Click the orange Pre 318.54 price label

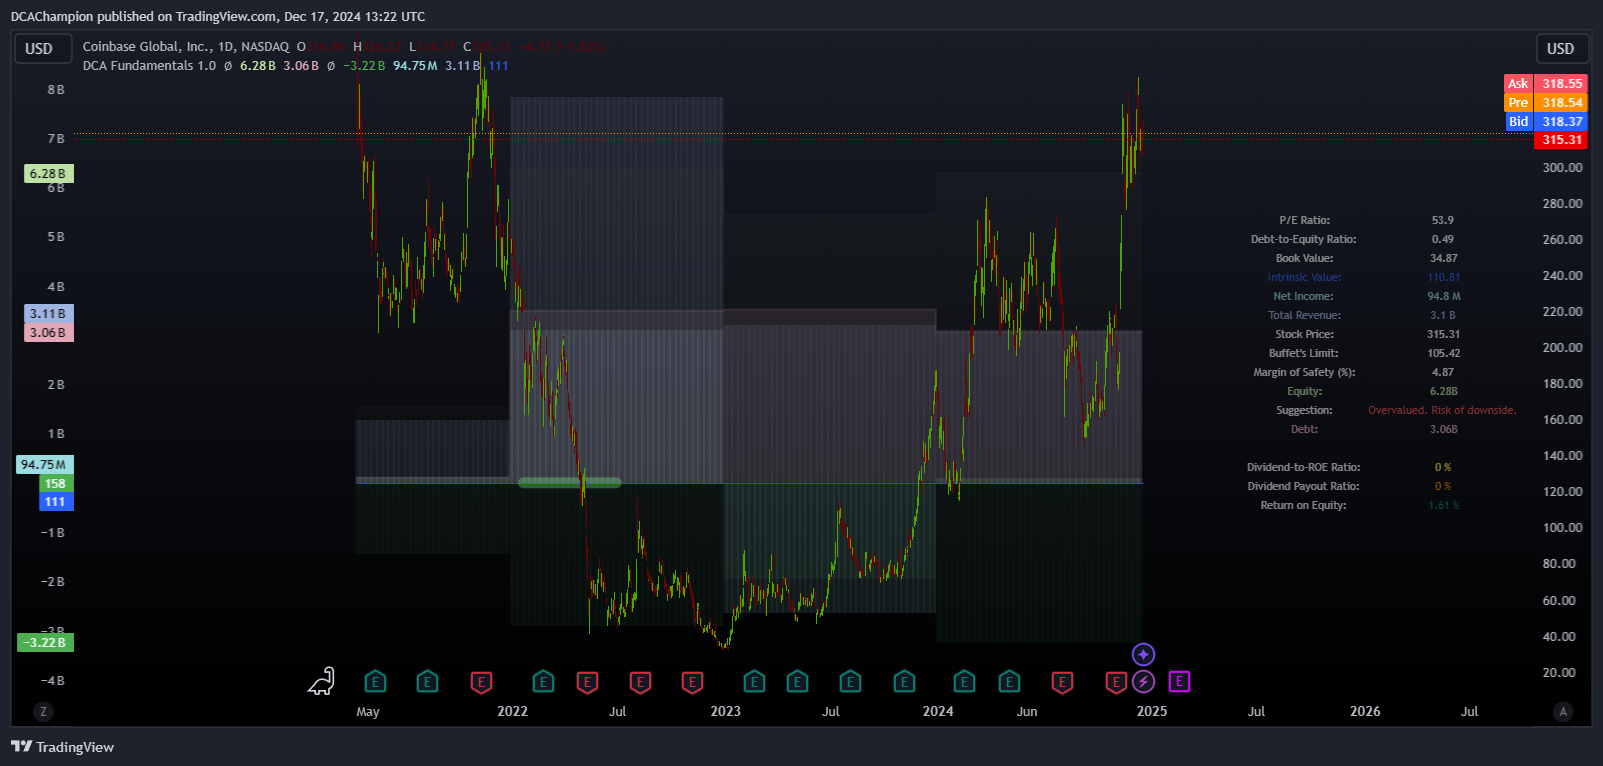pos(1546,103)
